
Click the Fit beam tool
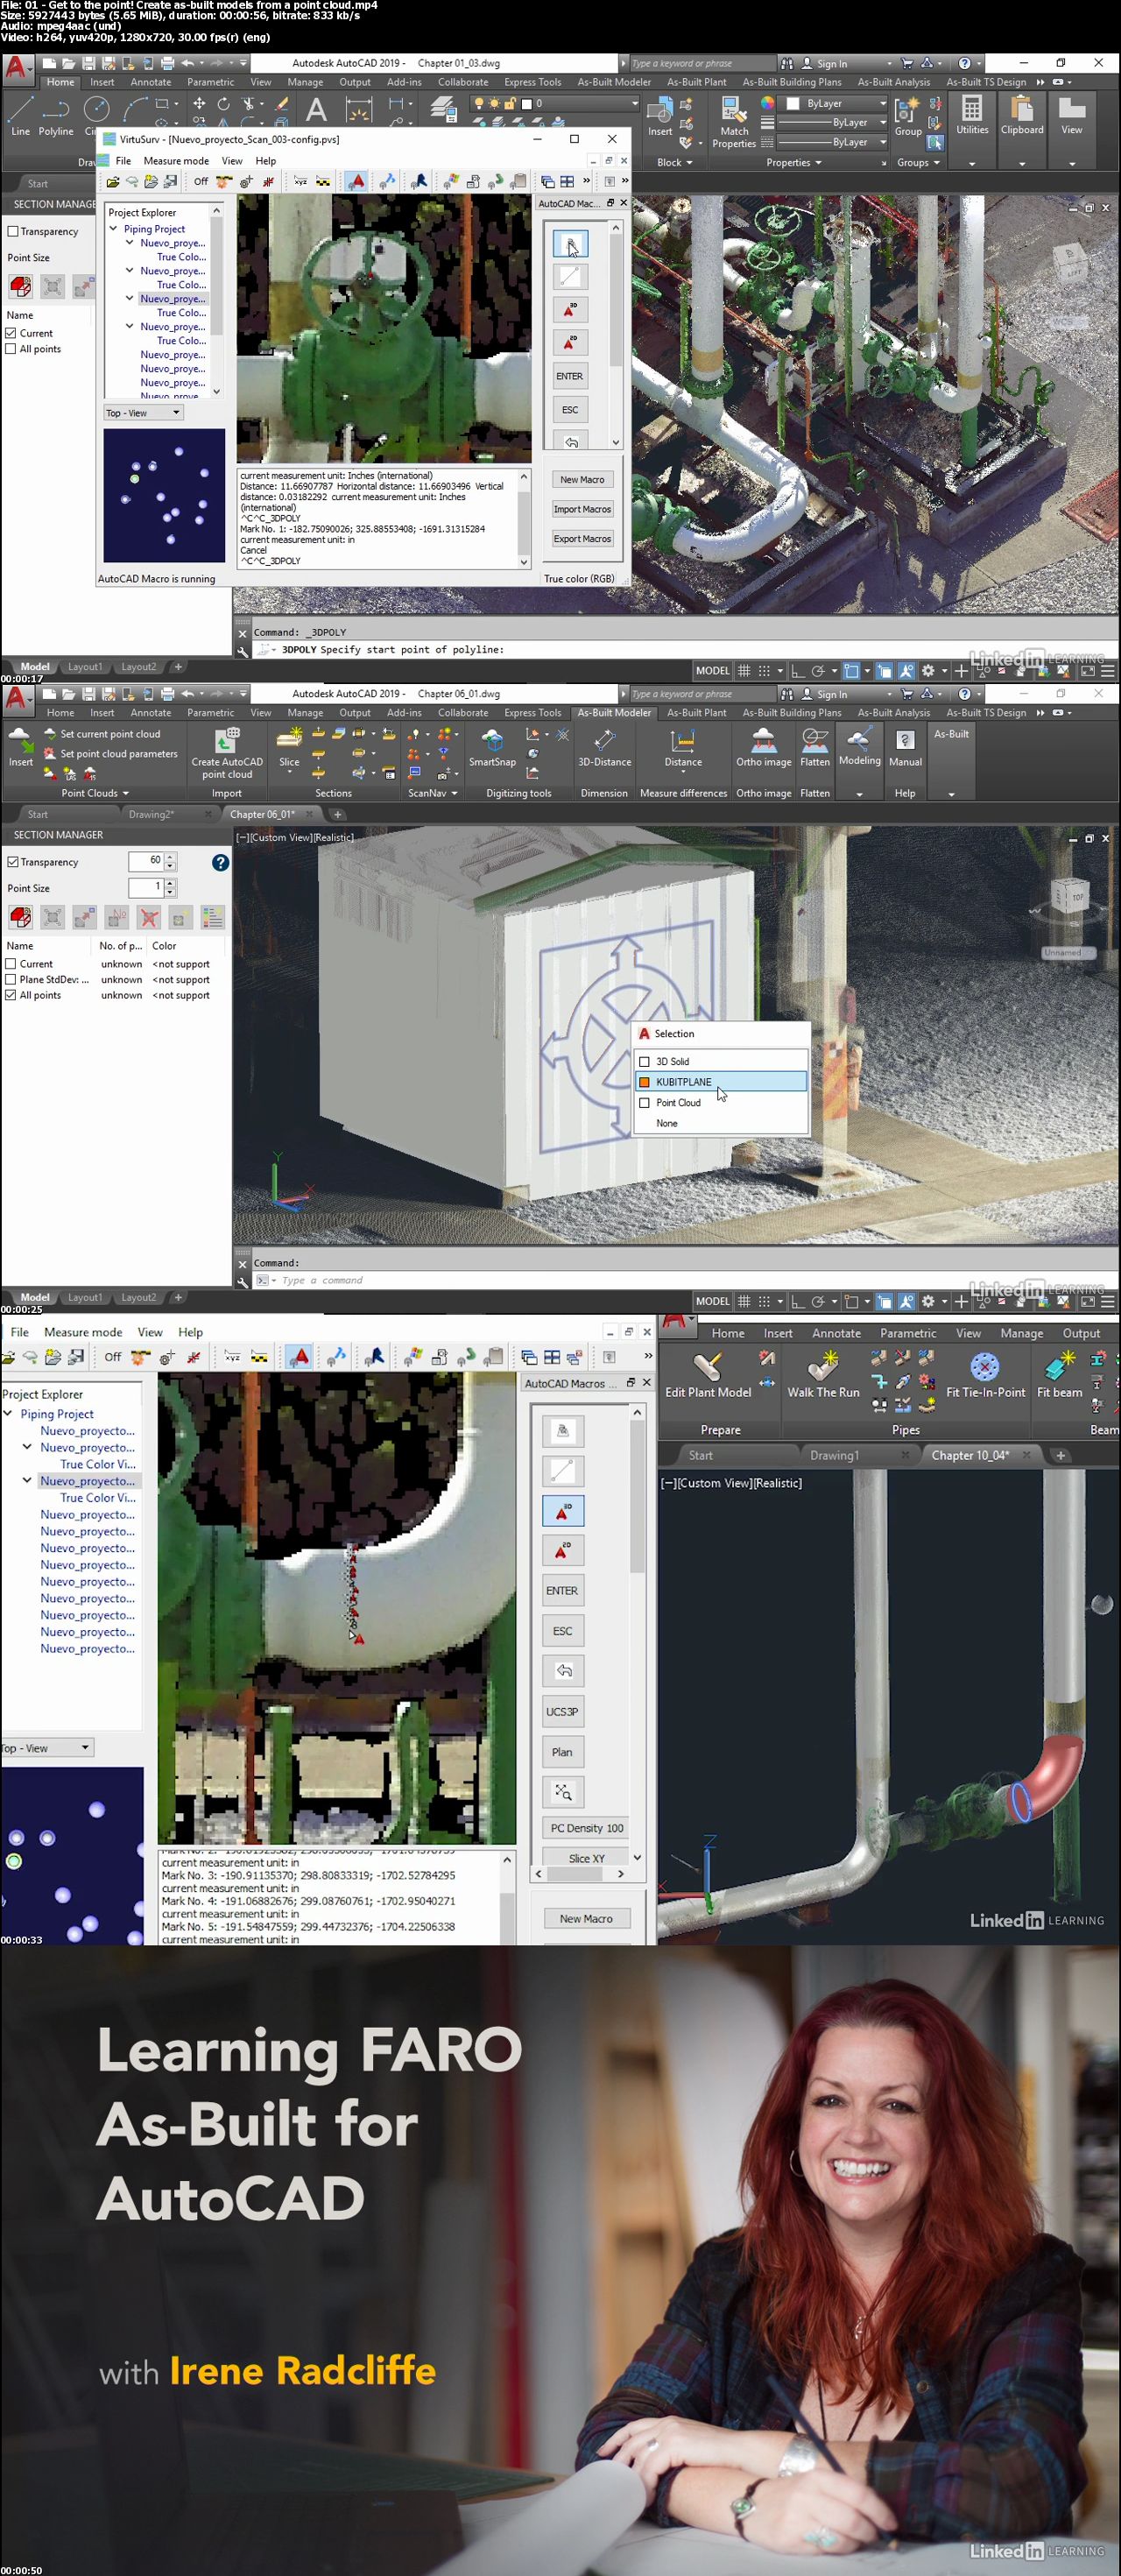tap(1059, 1374)
